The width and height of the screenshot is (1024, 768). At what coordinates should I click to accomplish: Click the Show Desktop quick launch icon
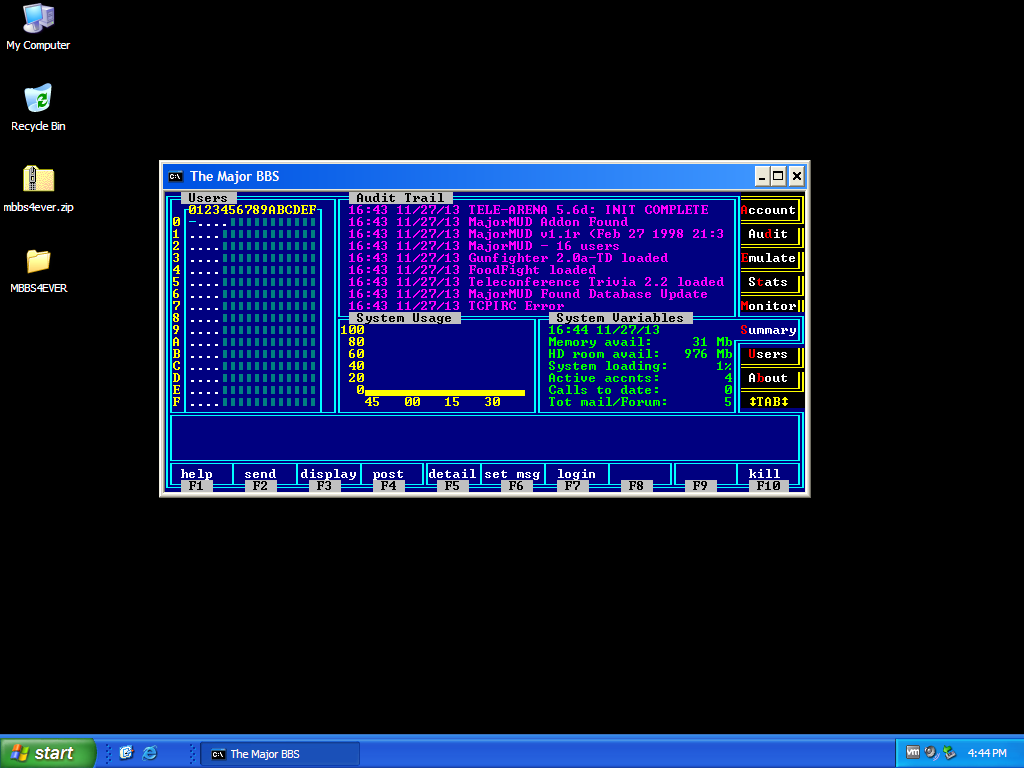tap(127, 753)
